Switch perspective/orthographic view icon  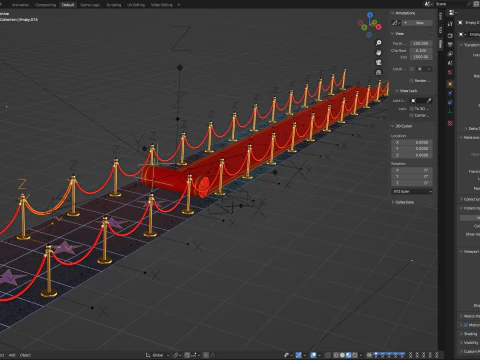tap(379, 72)
